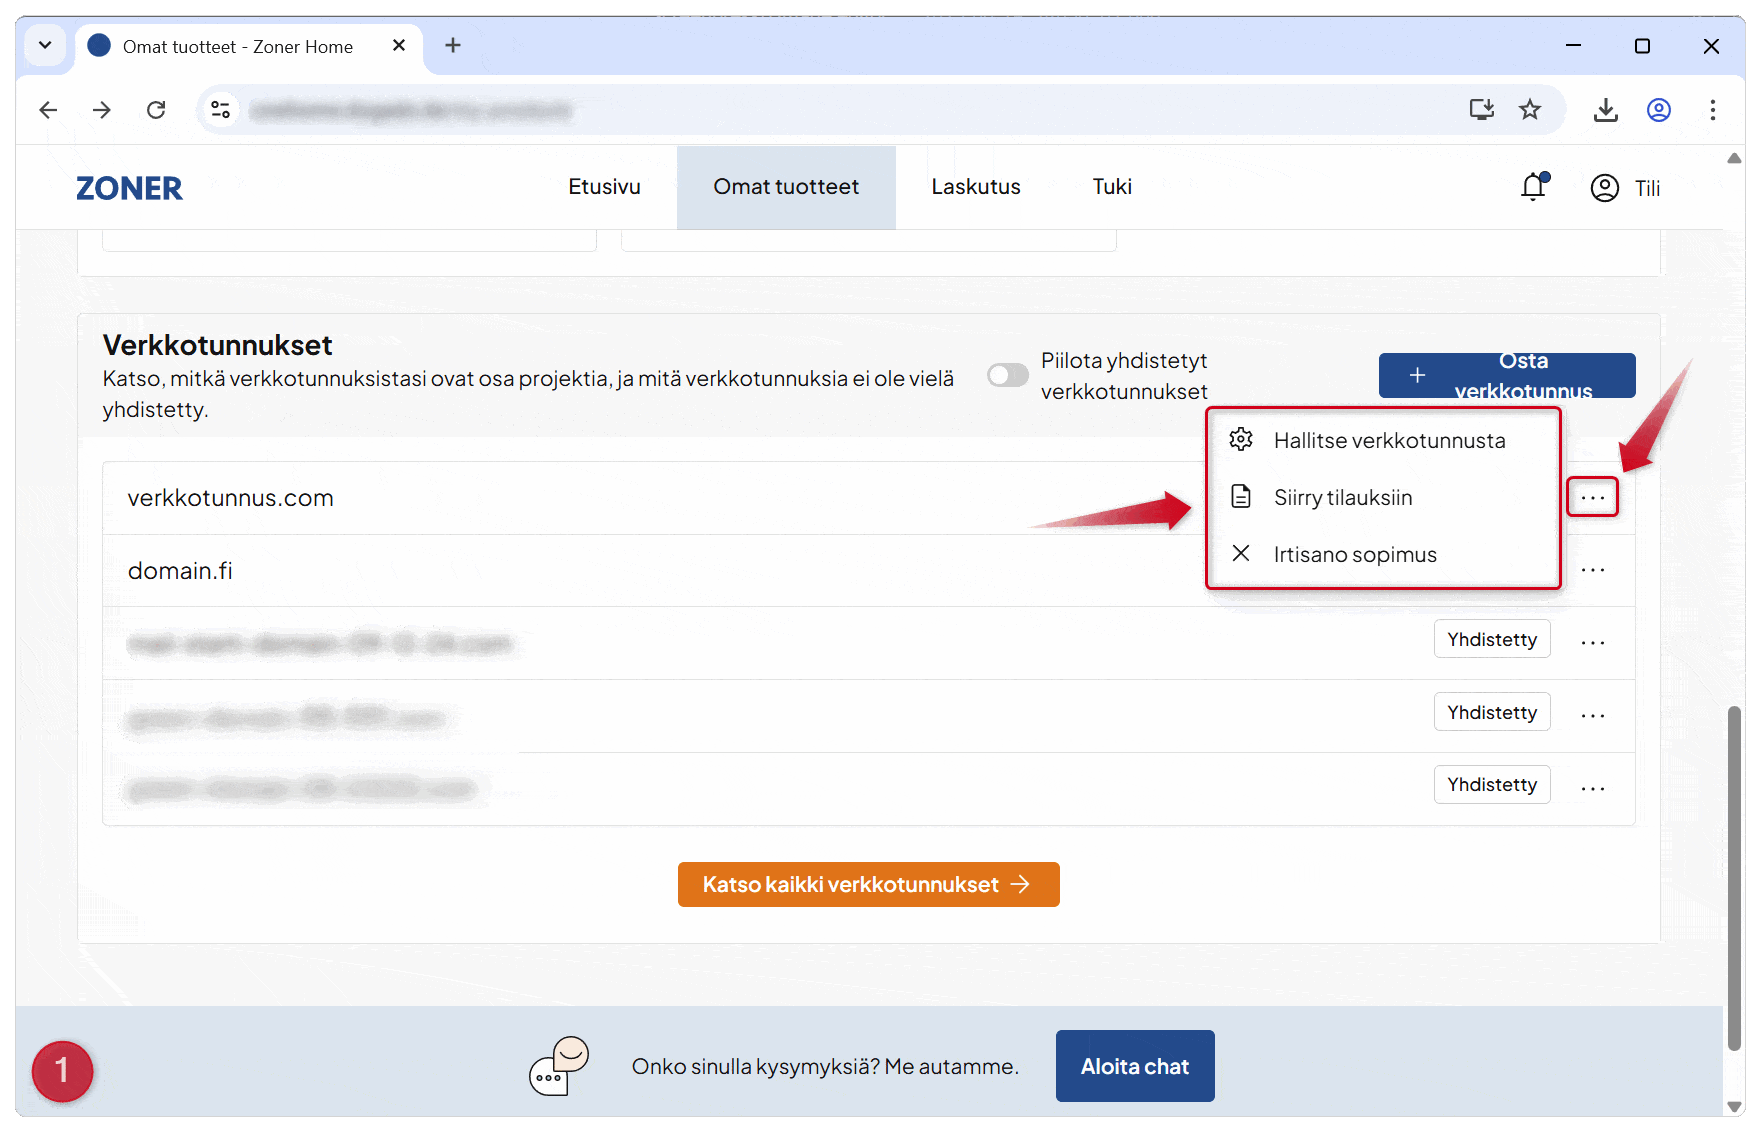
Task: Open three-dot menu for domain.fi
Action: pos(1592,570)
